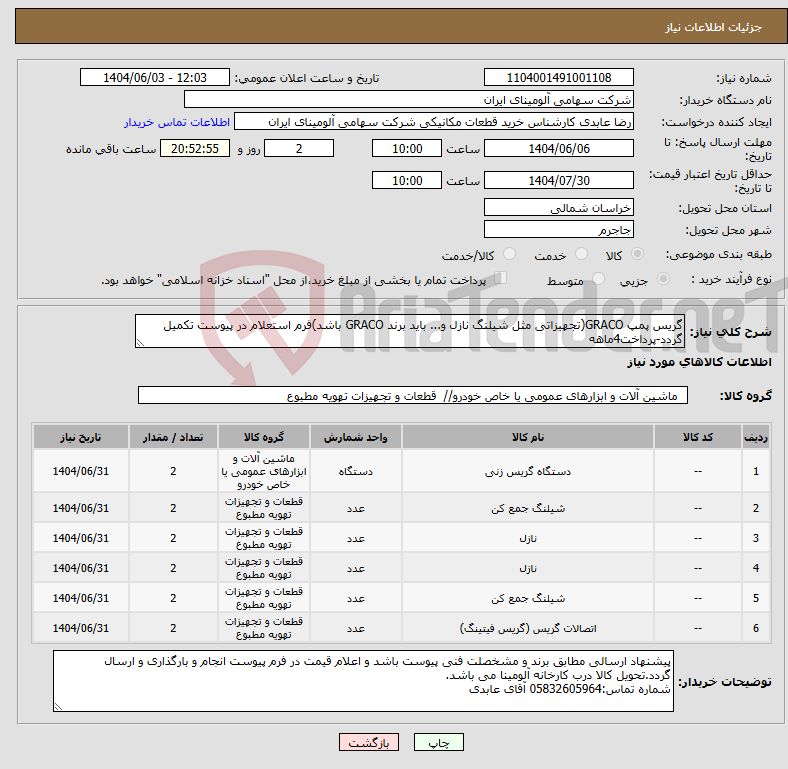Click نازل in row 4
The height and width of the screenshot is (769, 788).
point(528,568)
